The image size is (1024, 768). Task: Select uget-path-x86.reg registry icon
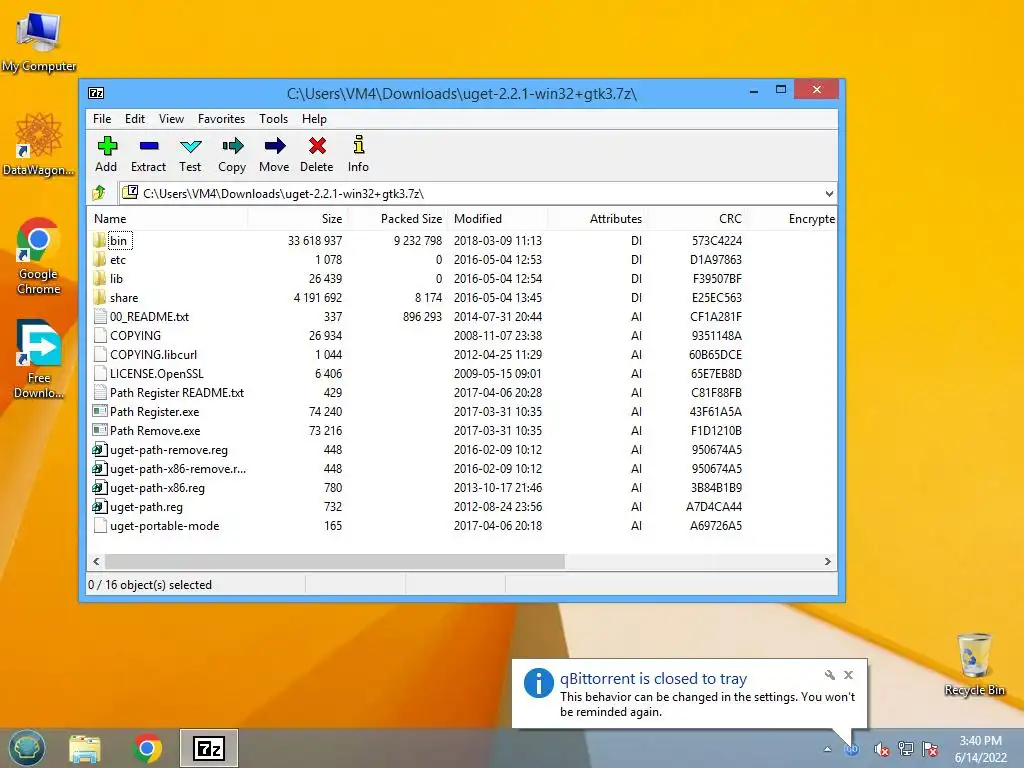(100, 487)
